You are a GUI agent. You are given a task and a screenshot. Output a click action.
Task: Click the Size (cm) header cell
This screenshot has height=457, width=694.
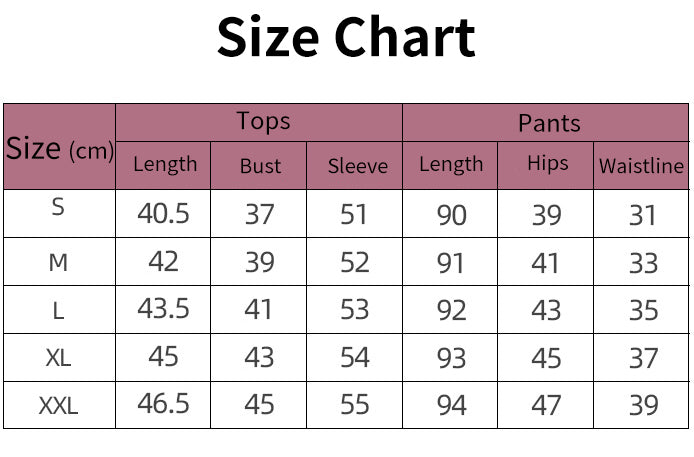59,149
